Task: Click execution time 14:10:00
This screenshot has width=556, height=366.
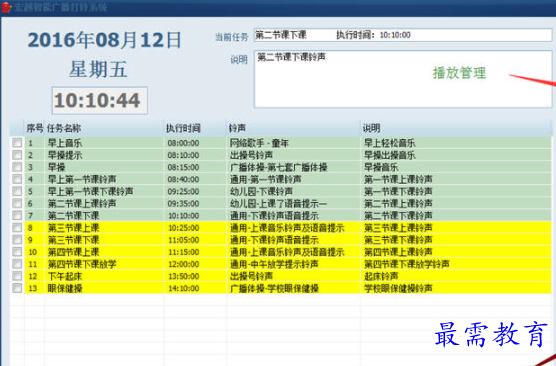Action: (x=183, y=288)
